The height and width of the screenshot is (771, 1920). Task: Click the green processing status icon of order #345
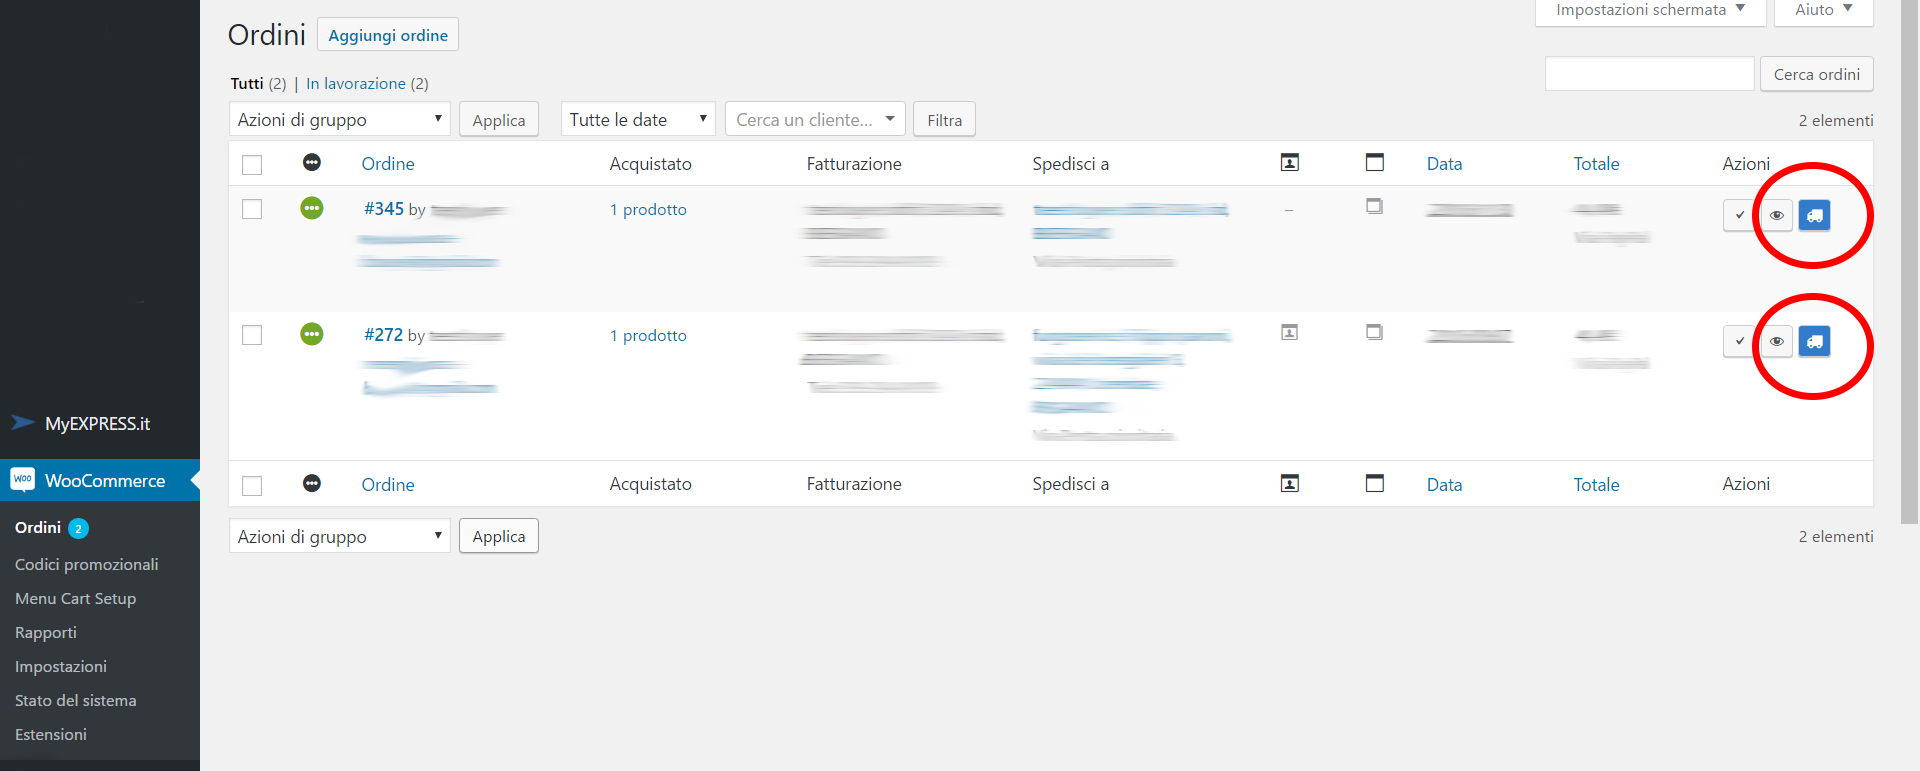312,208
